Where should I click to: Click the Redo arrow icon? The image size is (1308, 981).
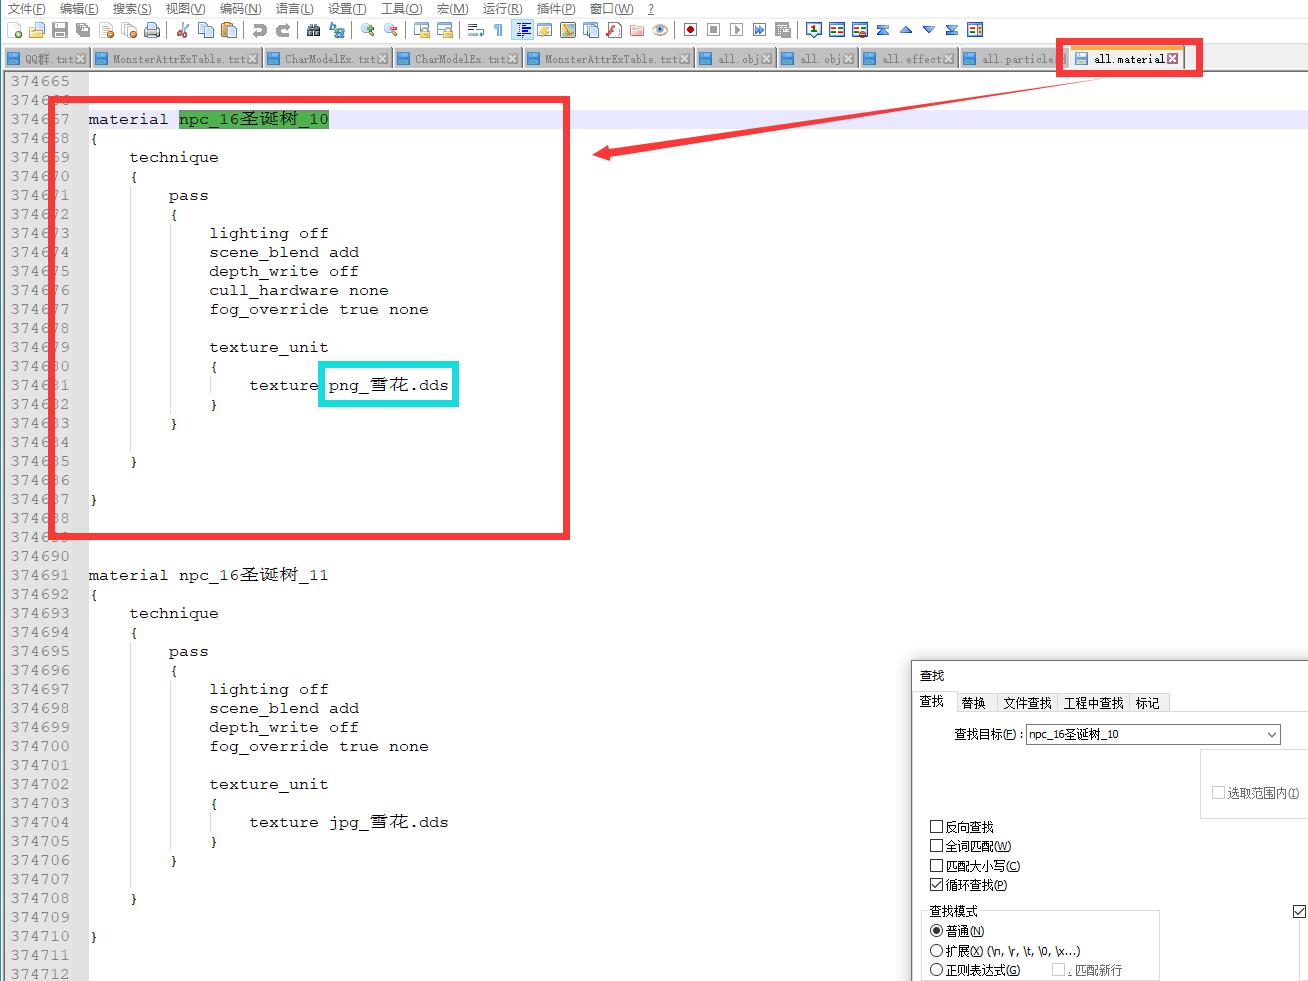click(x=283, y=30)
